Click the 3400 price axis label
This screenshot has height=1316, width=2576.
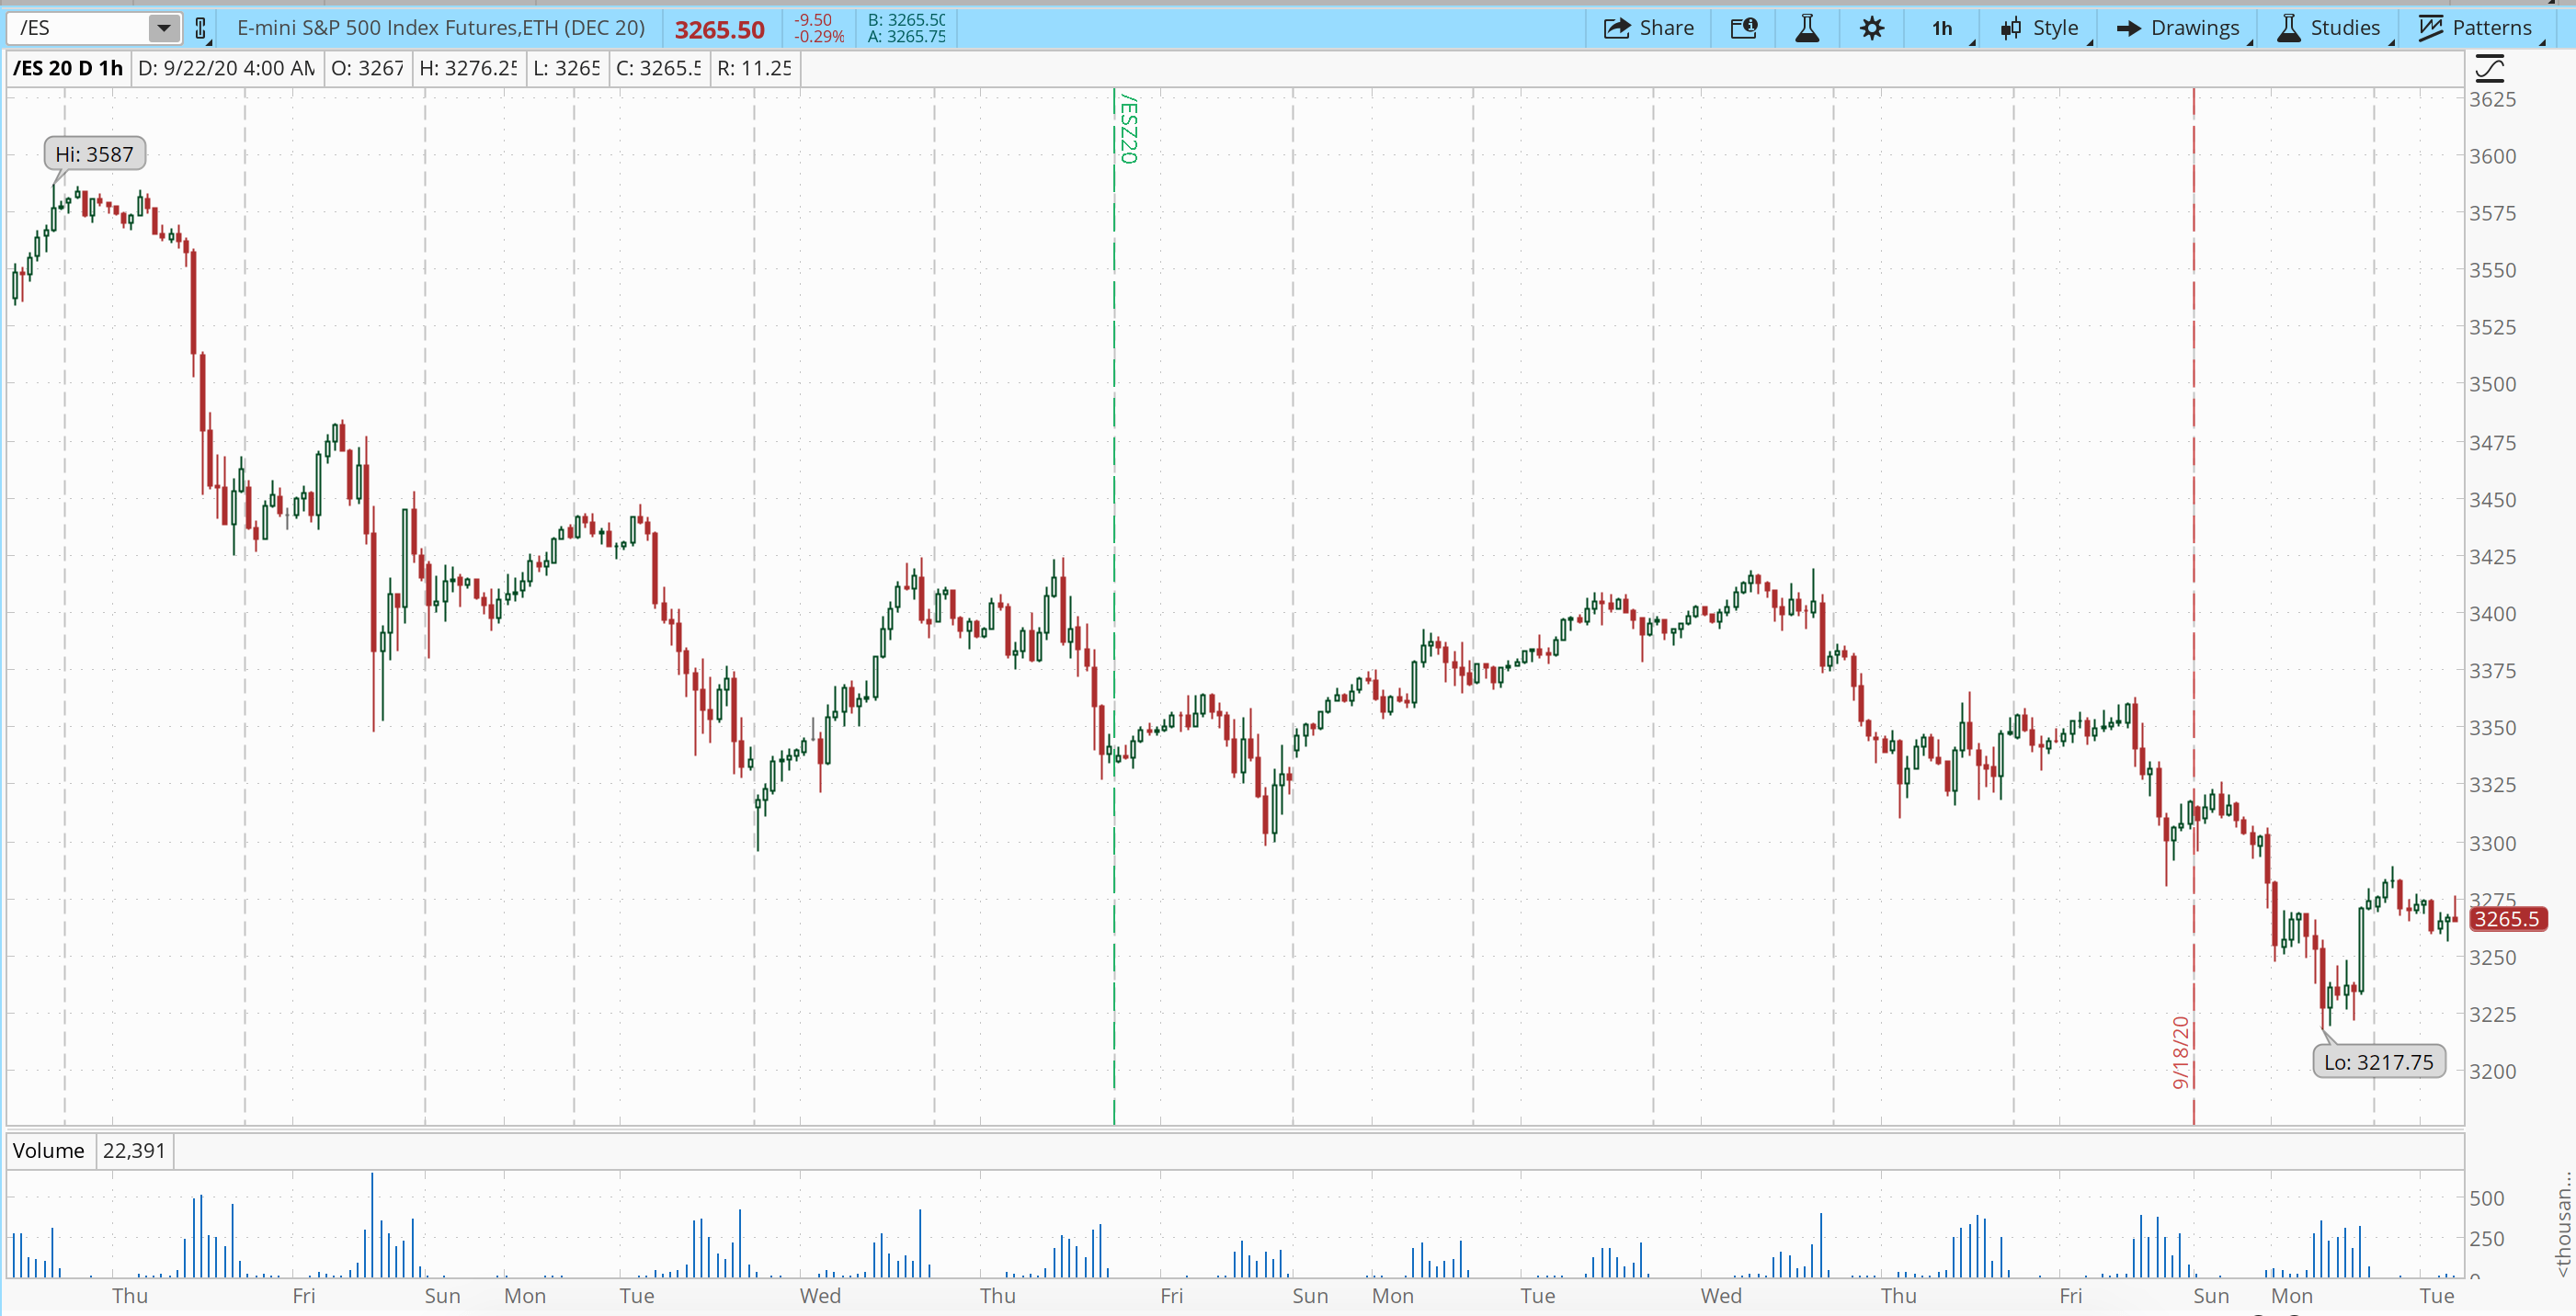(x=2492, y=614)
